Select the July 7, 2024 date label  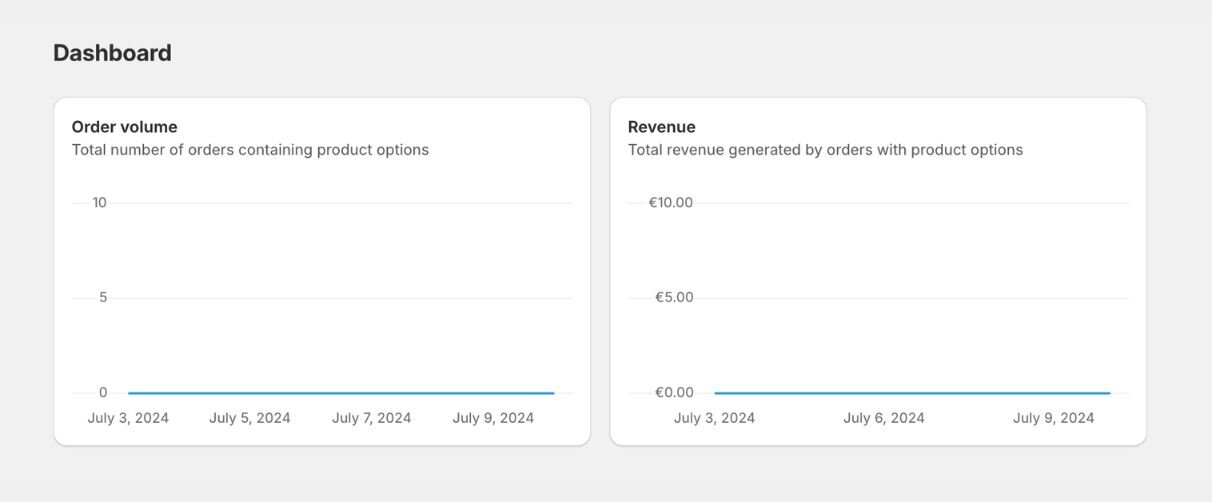(372, 418)
